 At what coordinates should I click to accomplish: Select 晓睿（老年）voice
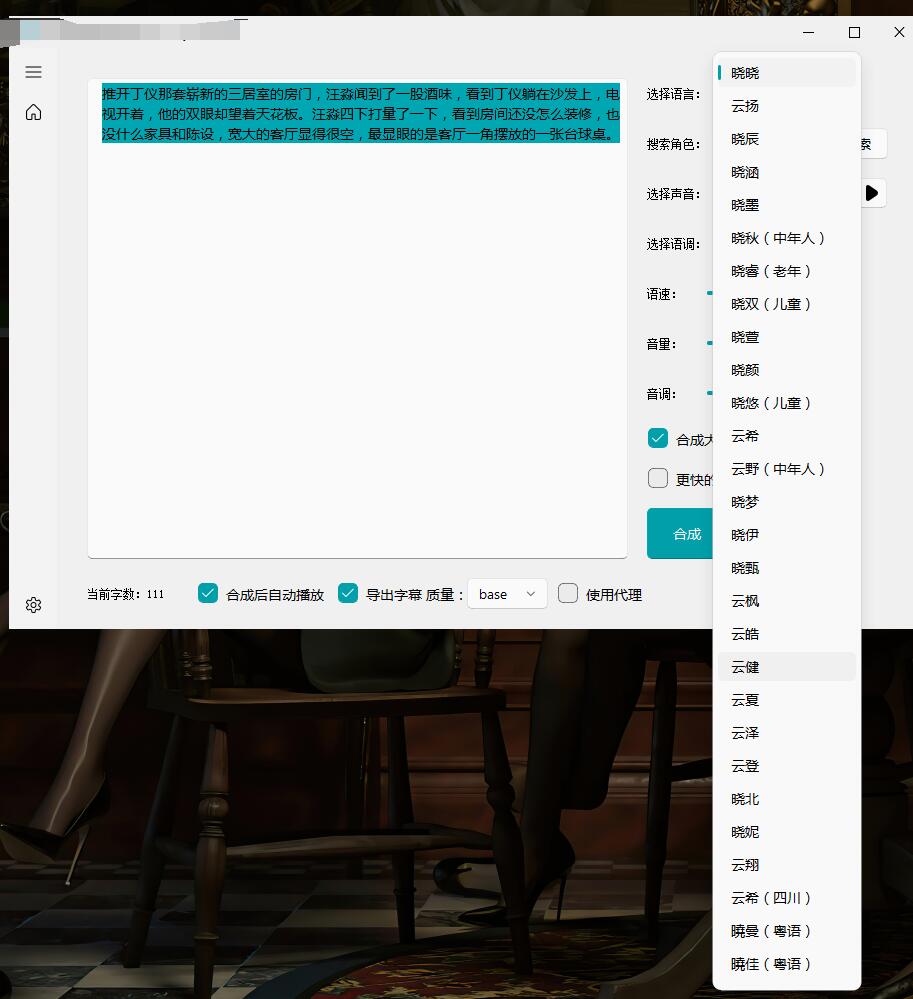tap(787, 271)
